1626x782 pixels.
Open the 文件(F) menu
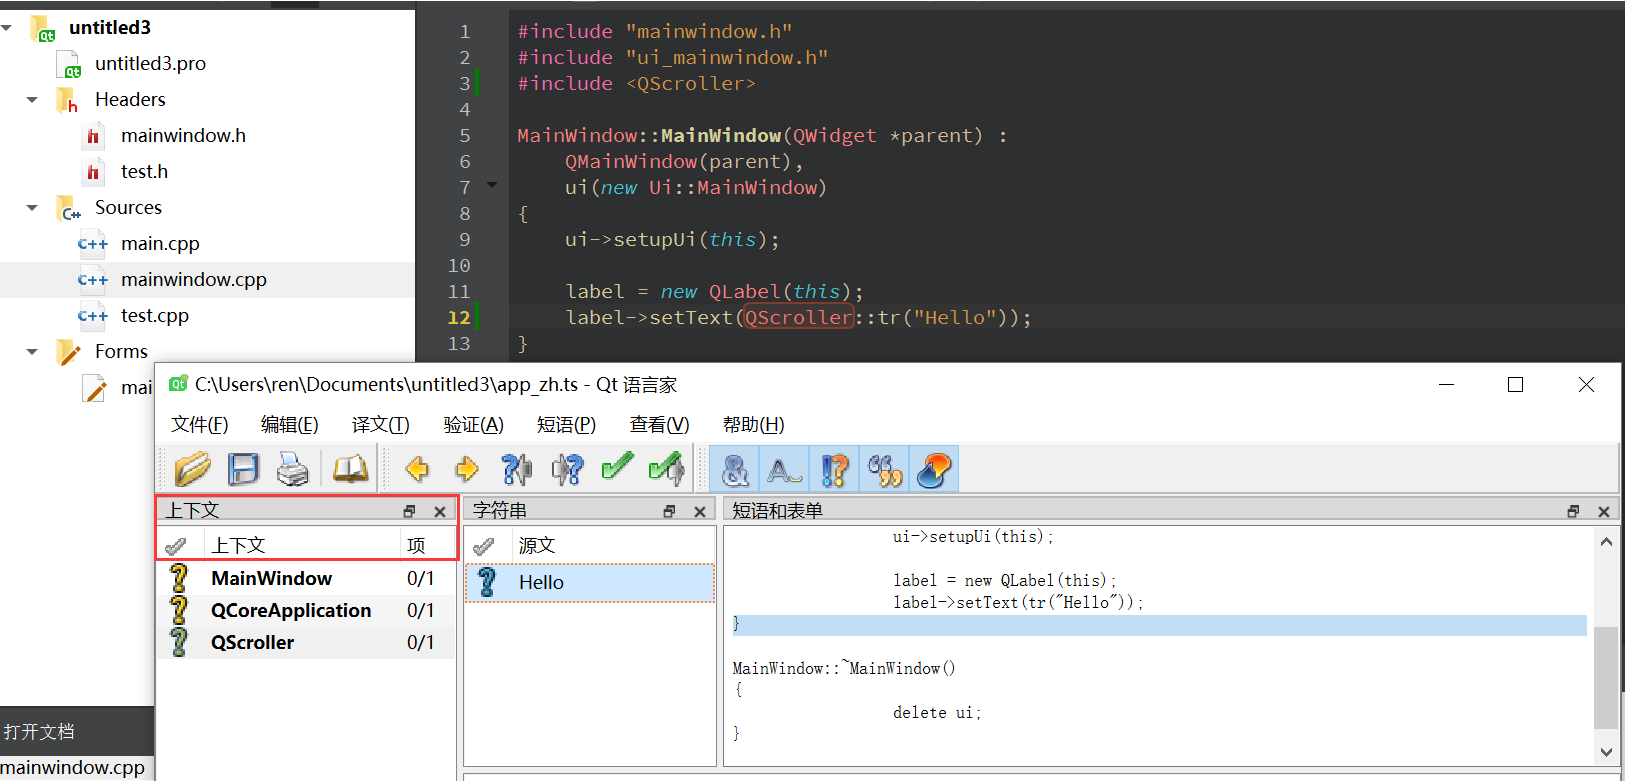[x=200, y=425]
